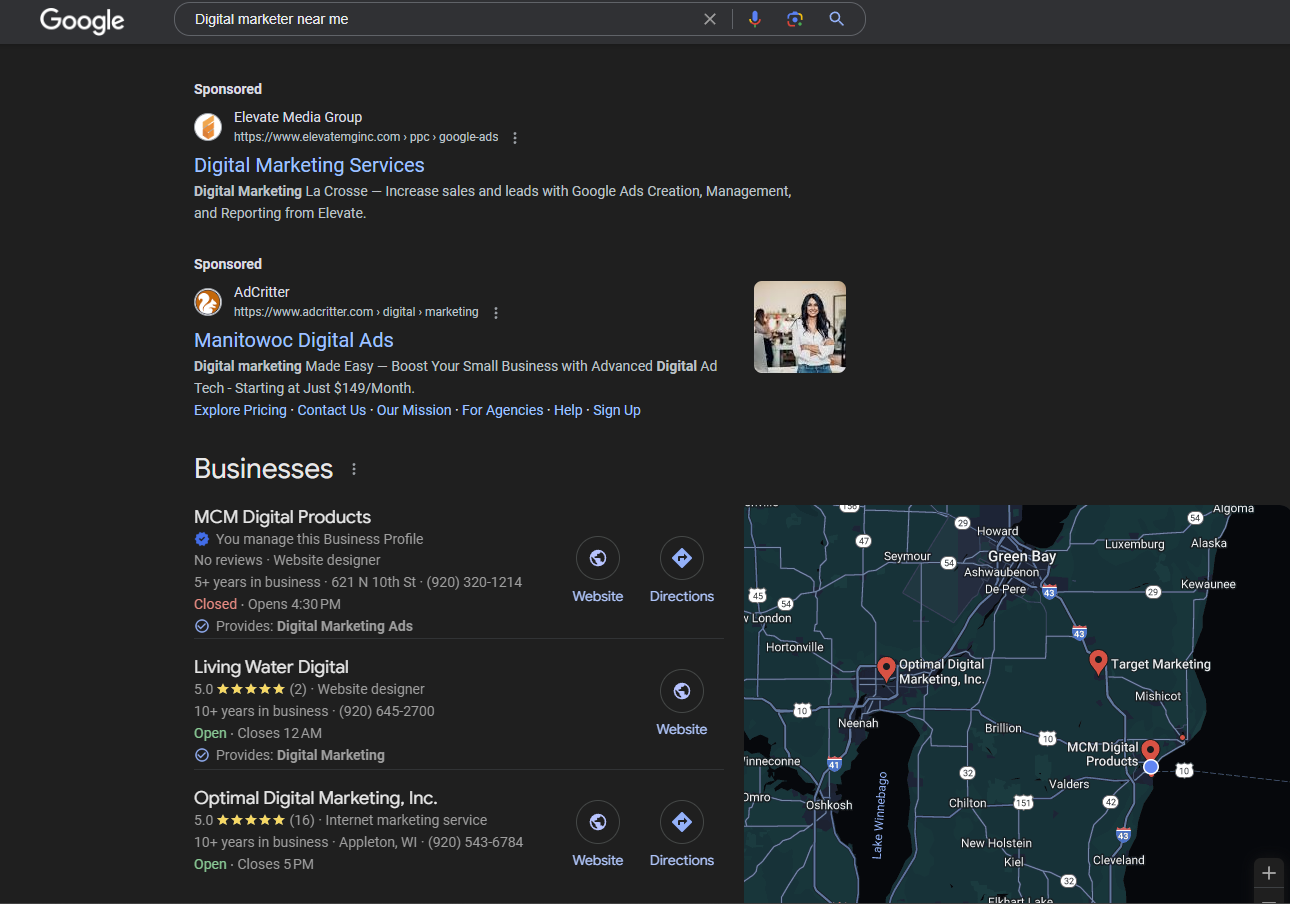Click the Optimal Digital Marketing star rating

click(x=251, y=820)
